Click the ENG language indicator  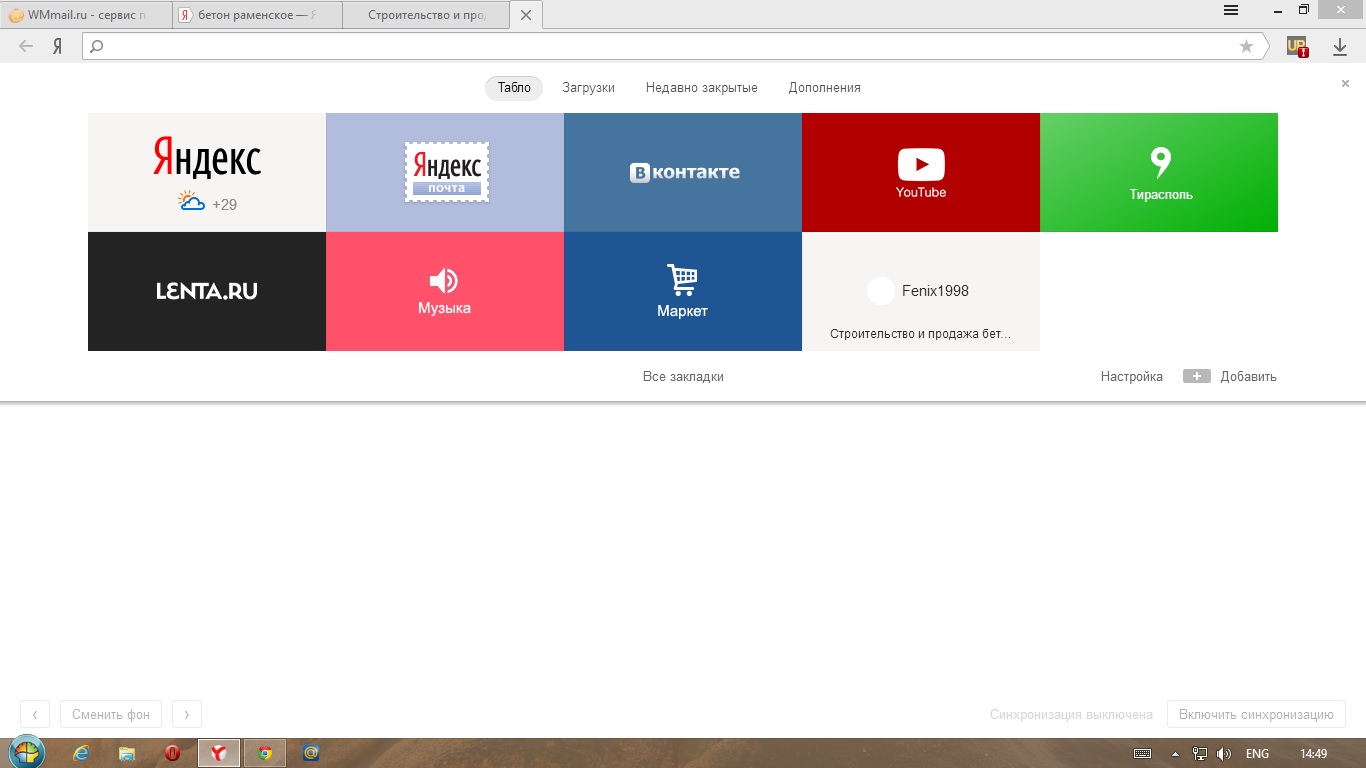point(1257,753)
